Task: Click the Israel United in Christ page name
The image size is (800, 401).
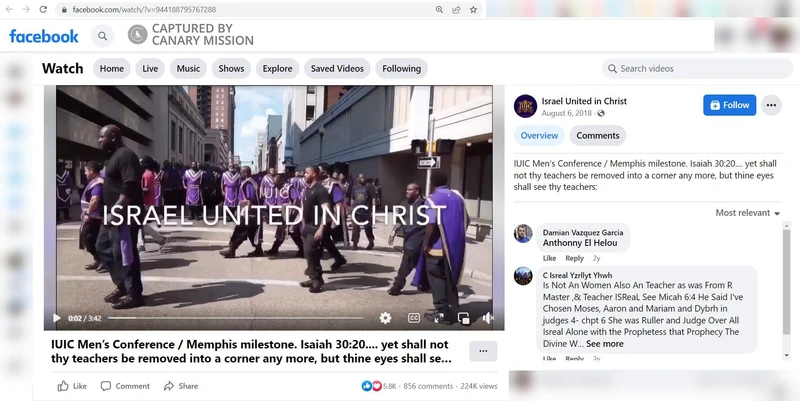Action: tap(584, 101)
